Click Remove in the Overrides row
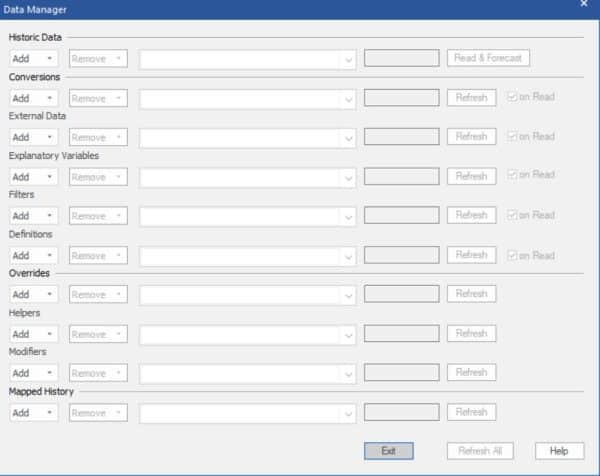 [x=98, y=294]
